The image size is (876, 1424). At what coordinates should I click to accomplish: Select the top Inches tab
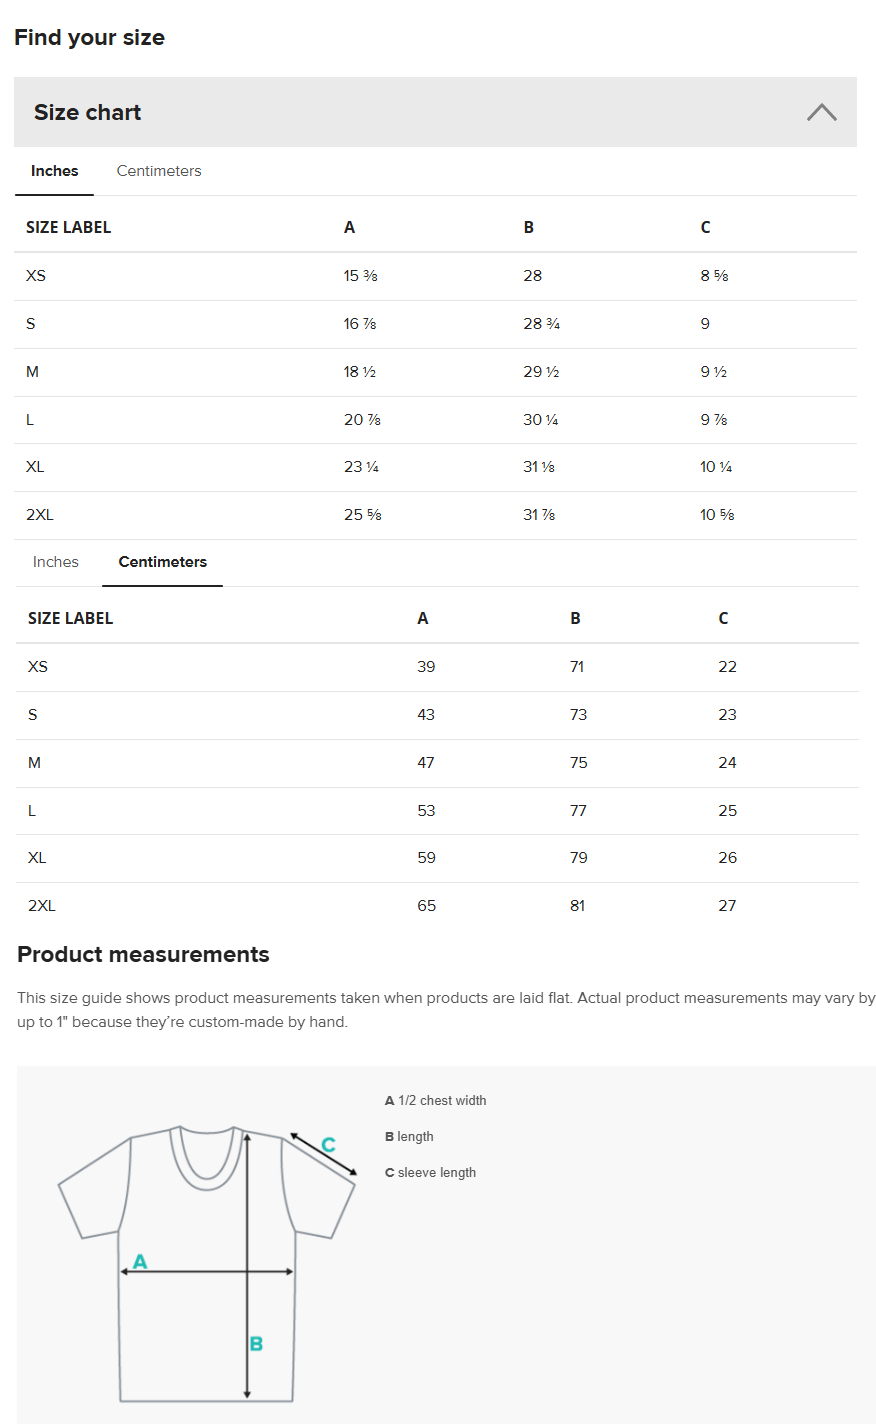coord(54,171)
